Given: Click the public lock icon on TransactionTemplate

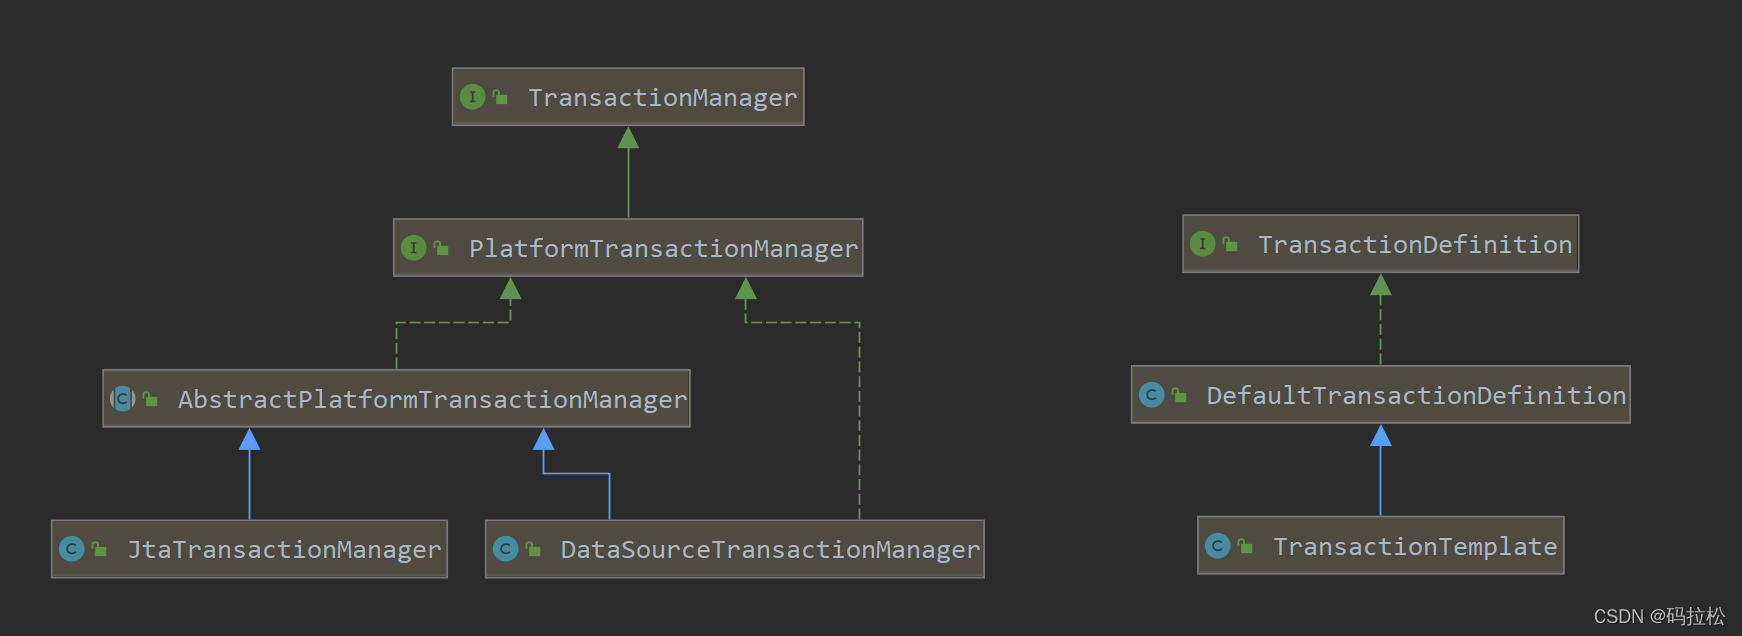Looking at the screenshot, I should point(1245,546).
